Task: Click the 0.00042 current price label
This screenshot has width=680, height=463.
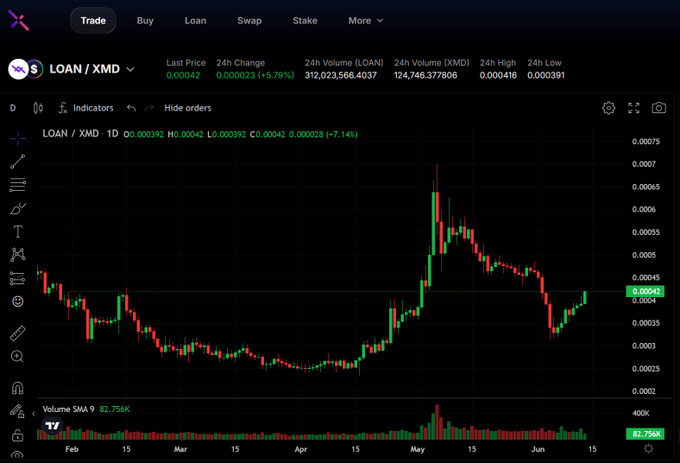Action: [x=645, y=291]
